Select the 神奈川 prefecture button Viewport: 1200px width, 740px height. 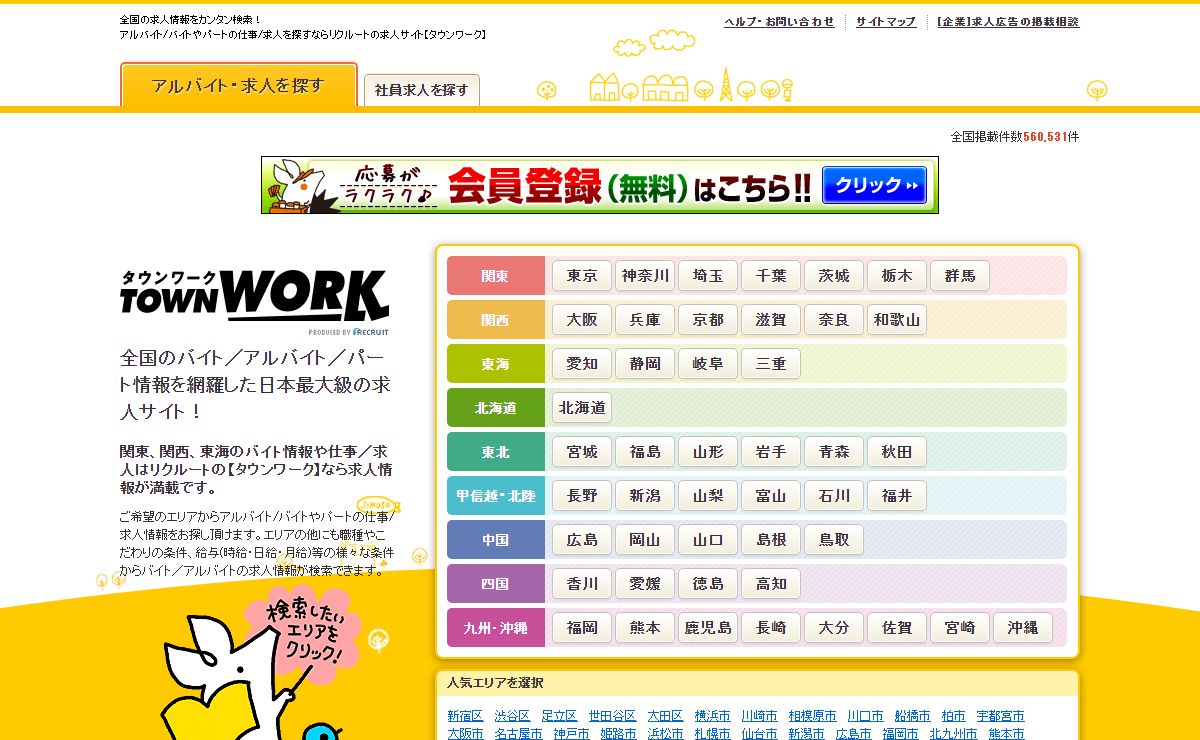pos(645,276)
